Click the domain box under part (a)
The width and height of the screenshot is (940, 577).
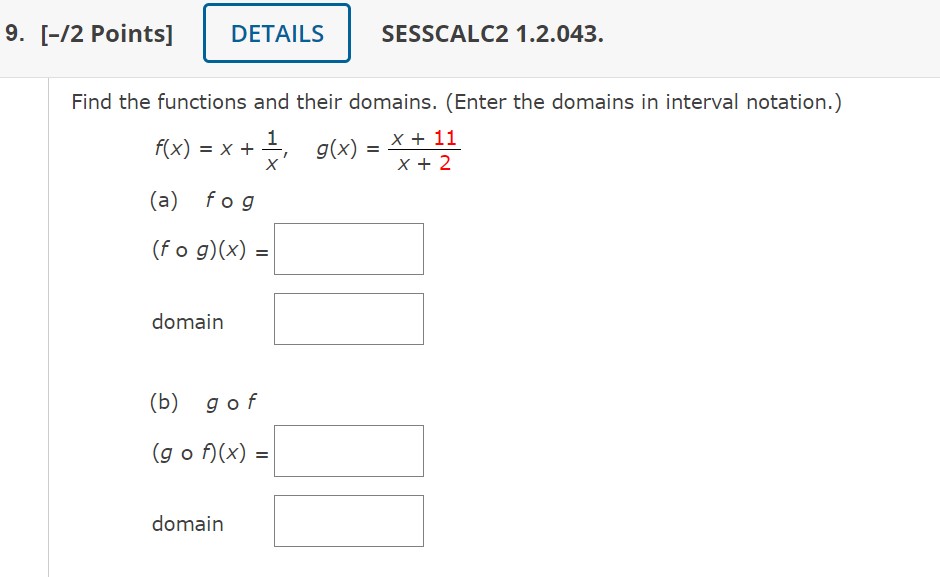[x=348, y=317]
